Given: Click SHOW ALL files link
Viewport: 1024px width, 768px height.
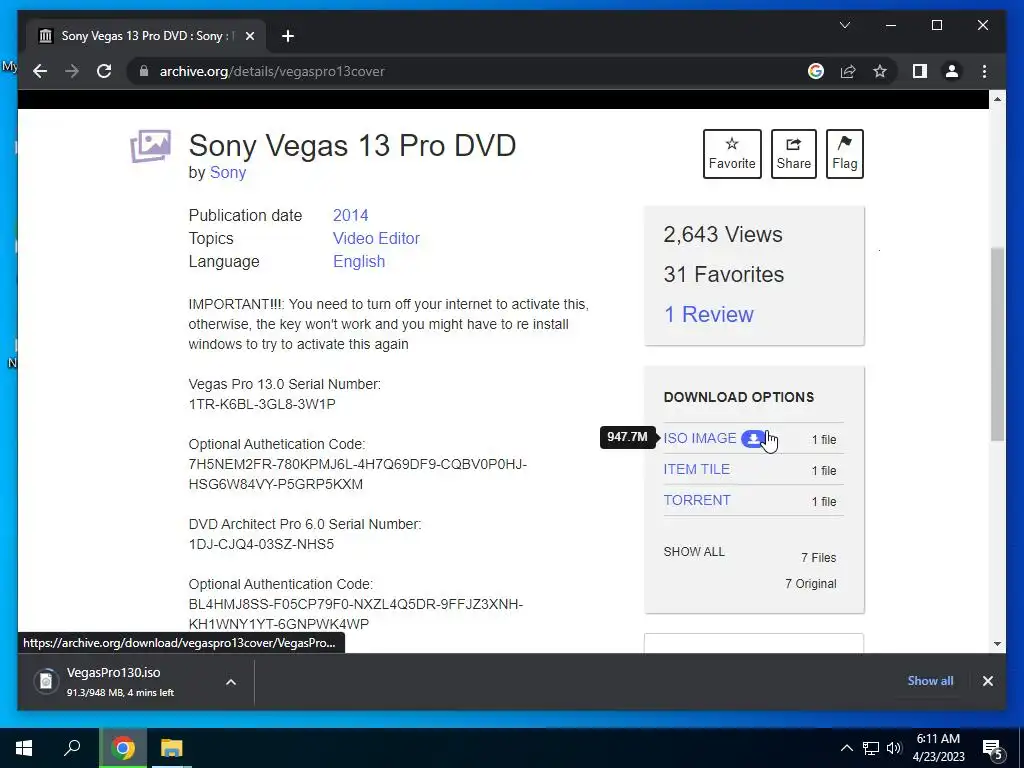Looking at the screenshot, I should click(694, 552).
